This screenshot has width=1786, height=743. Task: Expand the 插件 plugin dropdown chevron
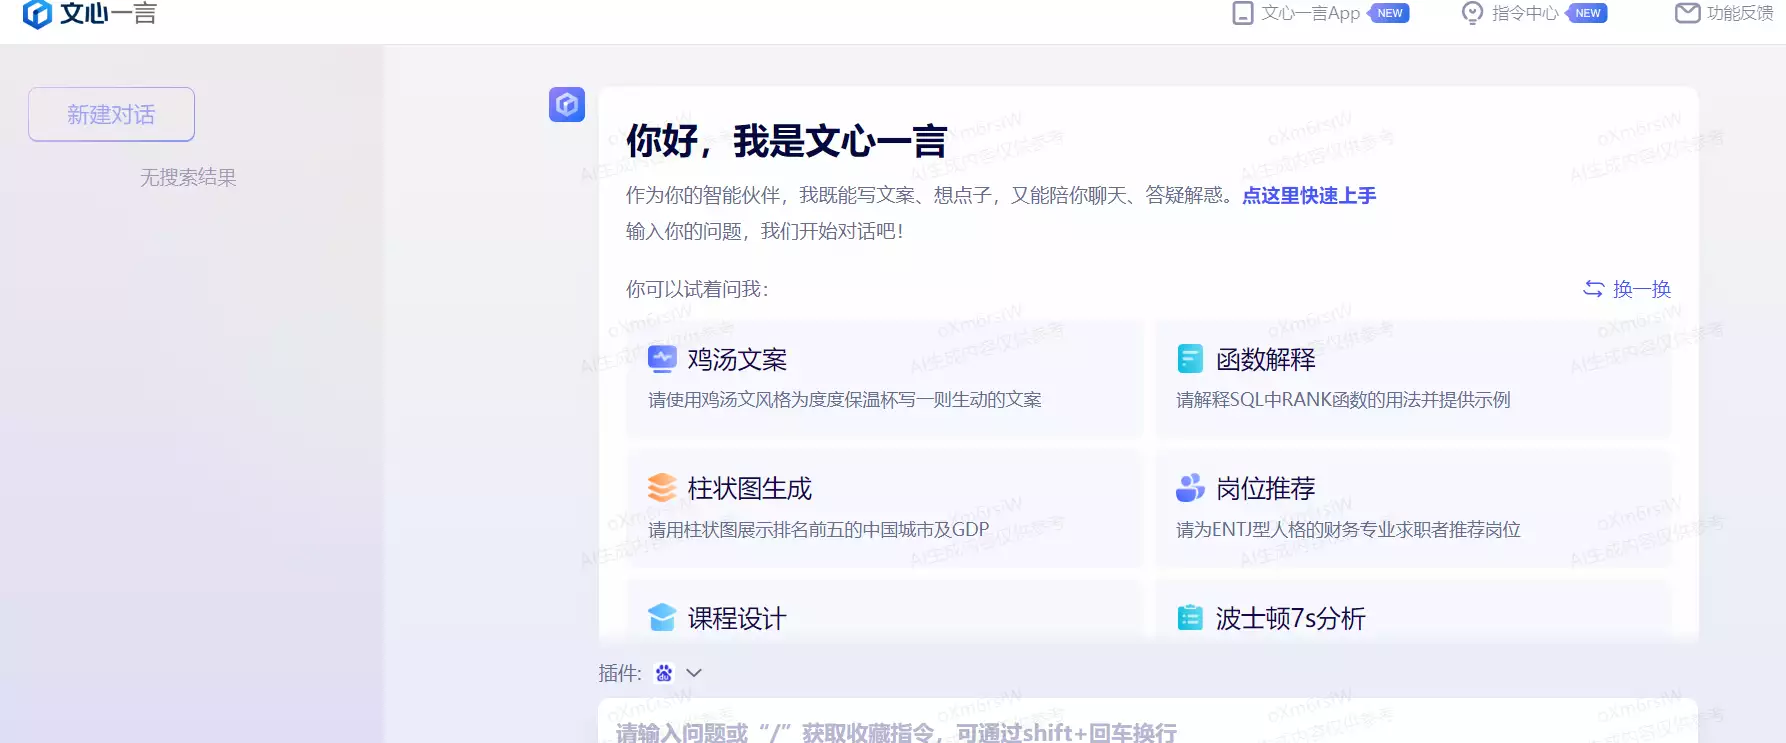coord(694,673)
